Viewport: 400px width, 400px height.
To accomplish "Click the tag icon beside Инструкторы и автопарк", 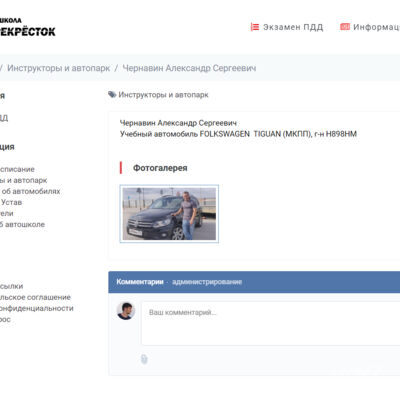I will pyautogui.click(x=112, y=95).
